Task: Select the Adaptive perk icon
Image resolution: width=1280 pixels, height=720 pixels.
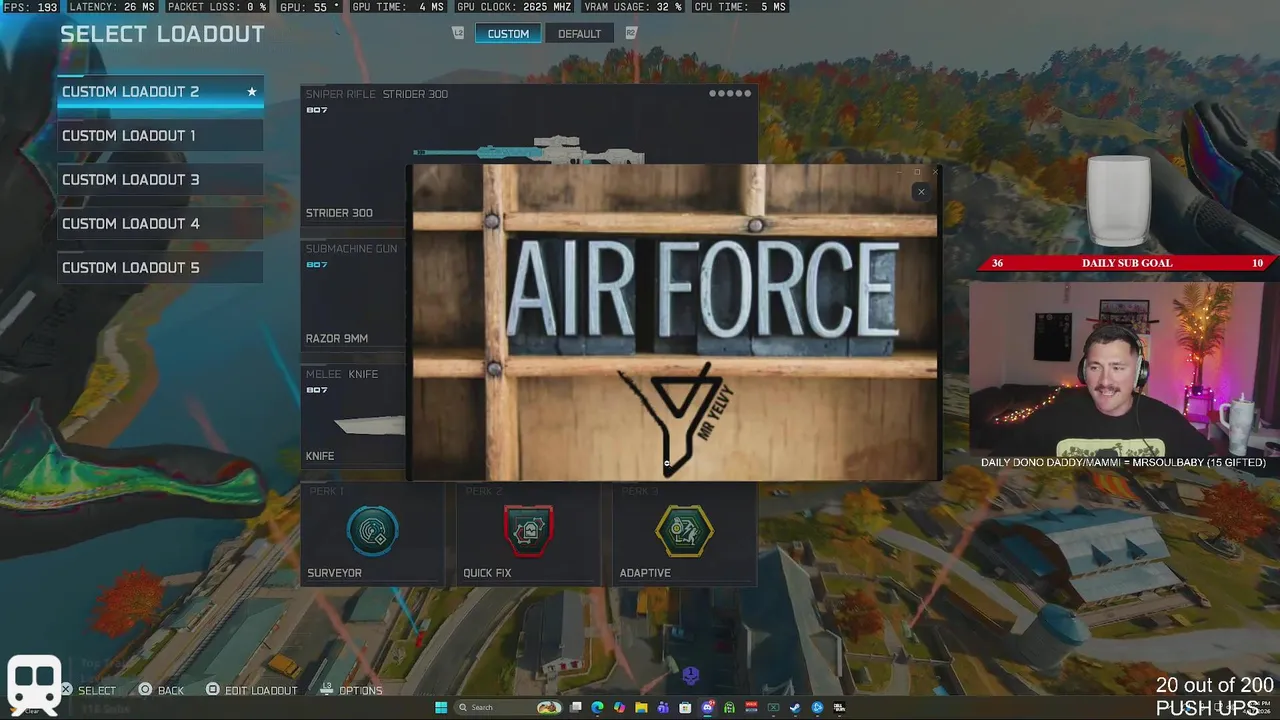Action: [x=684, y=530]
